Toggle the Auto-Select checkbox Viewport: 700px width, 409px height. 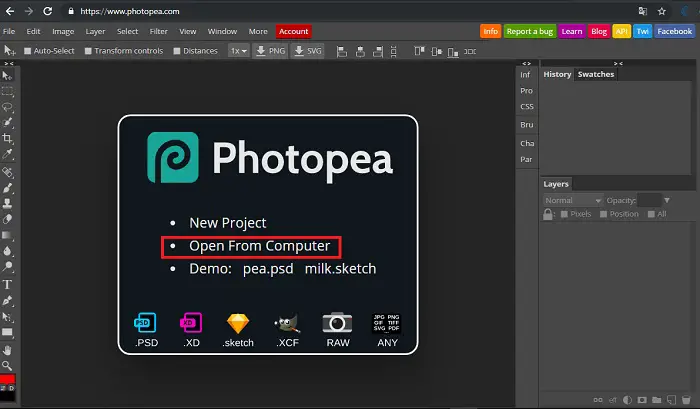click(28, 51)
